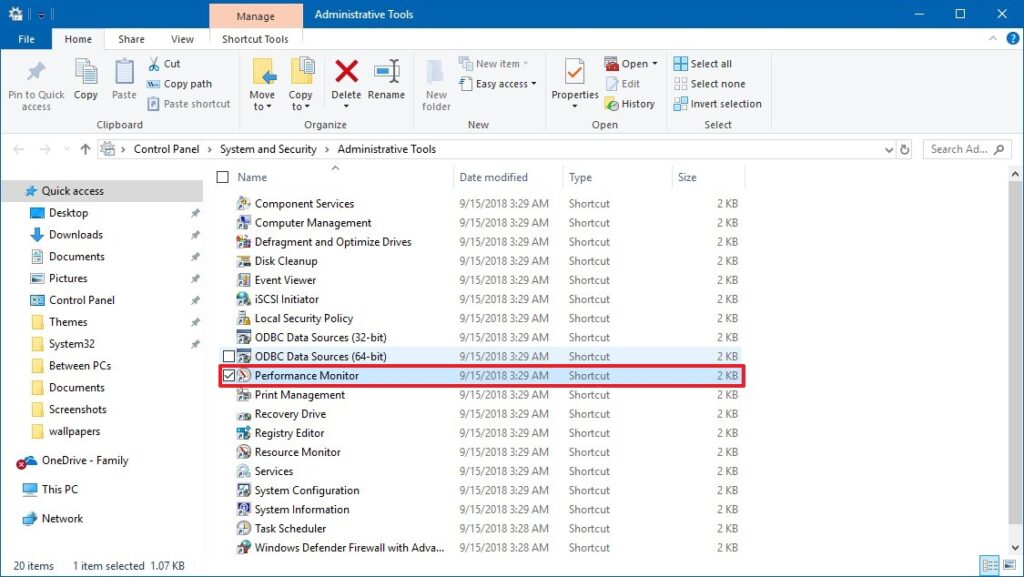Click the Rename icon in the ribbon
This screenshot has width=1024, height=577.
point(386,73)
